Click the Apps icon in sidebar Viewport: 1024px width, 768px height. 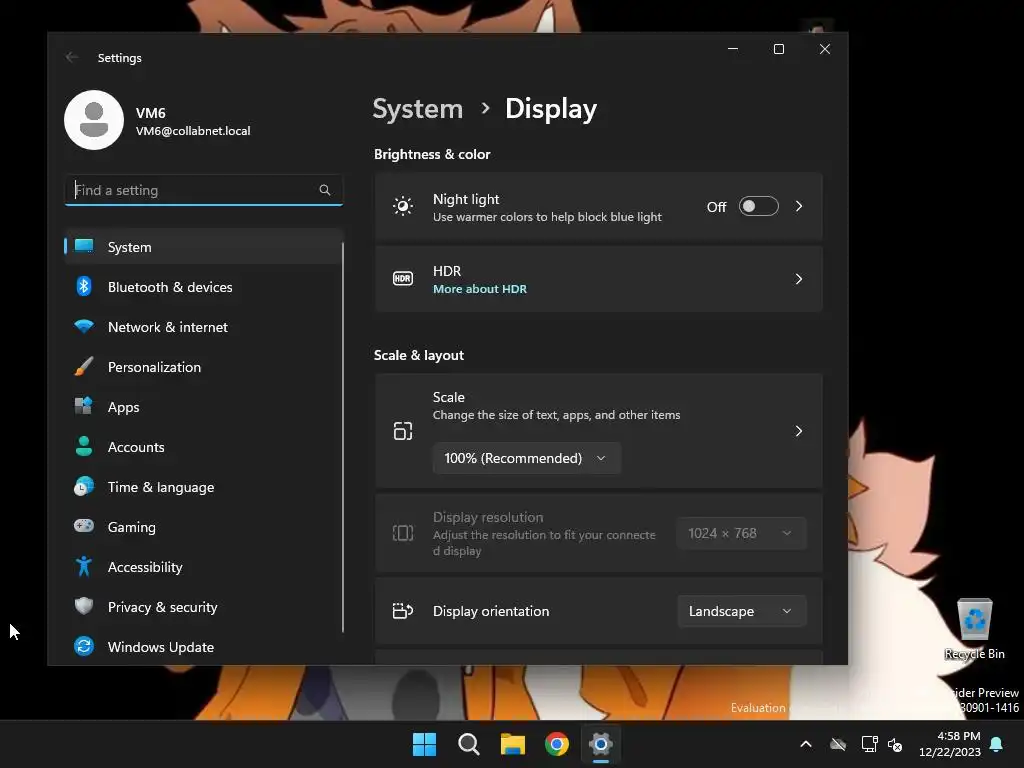pyautogui.click(x=84, y=406)
